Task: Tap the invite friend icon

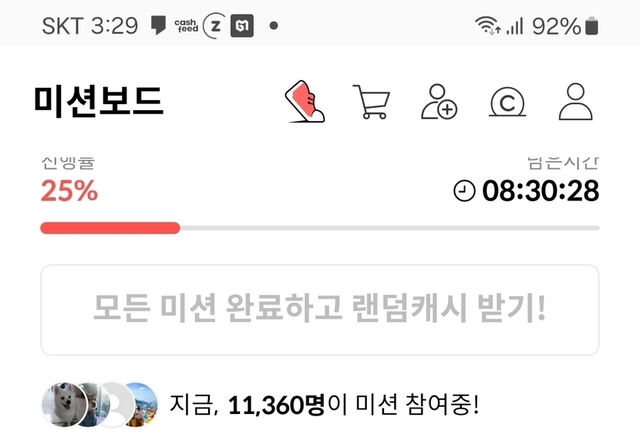Action: [439, 102]
